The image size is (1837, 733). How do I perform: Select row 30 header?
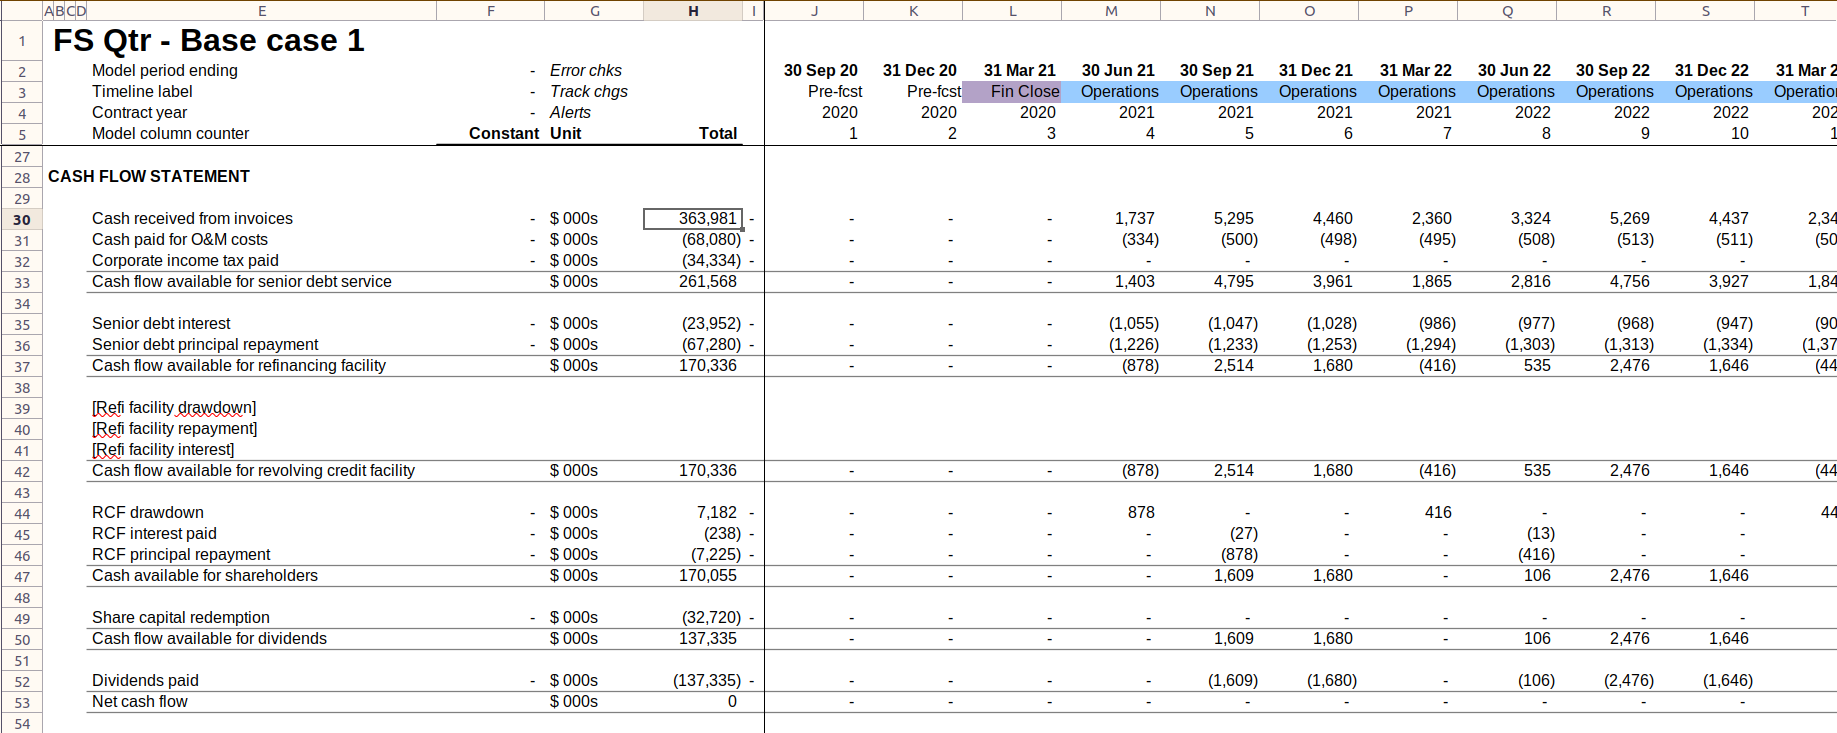tap(21, 219)
